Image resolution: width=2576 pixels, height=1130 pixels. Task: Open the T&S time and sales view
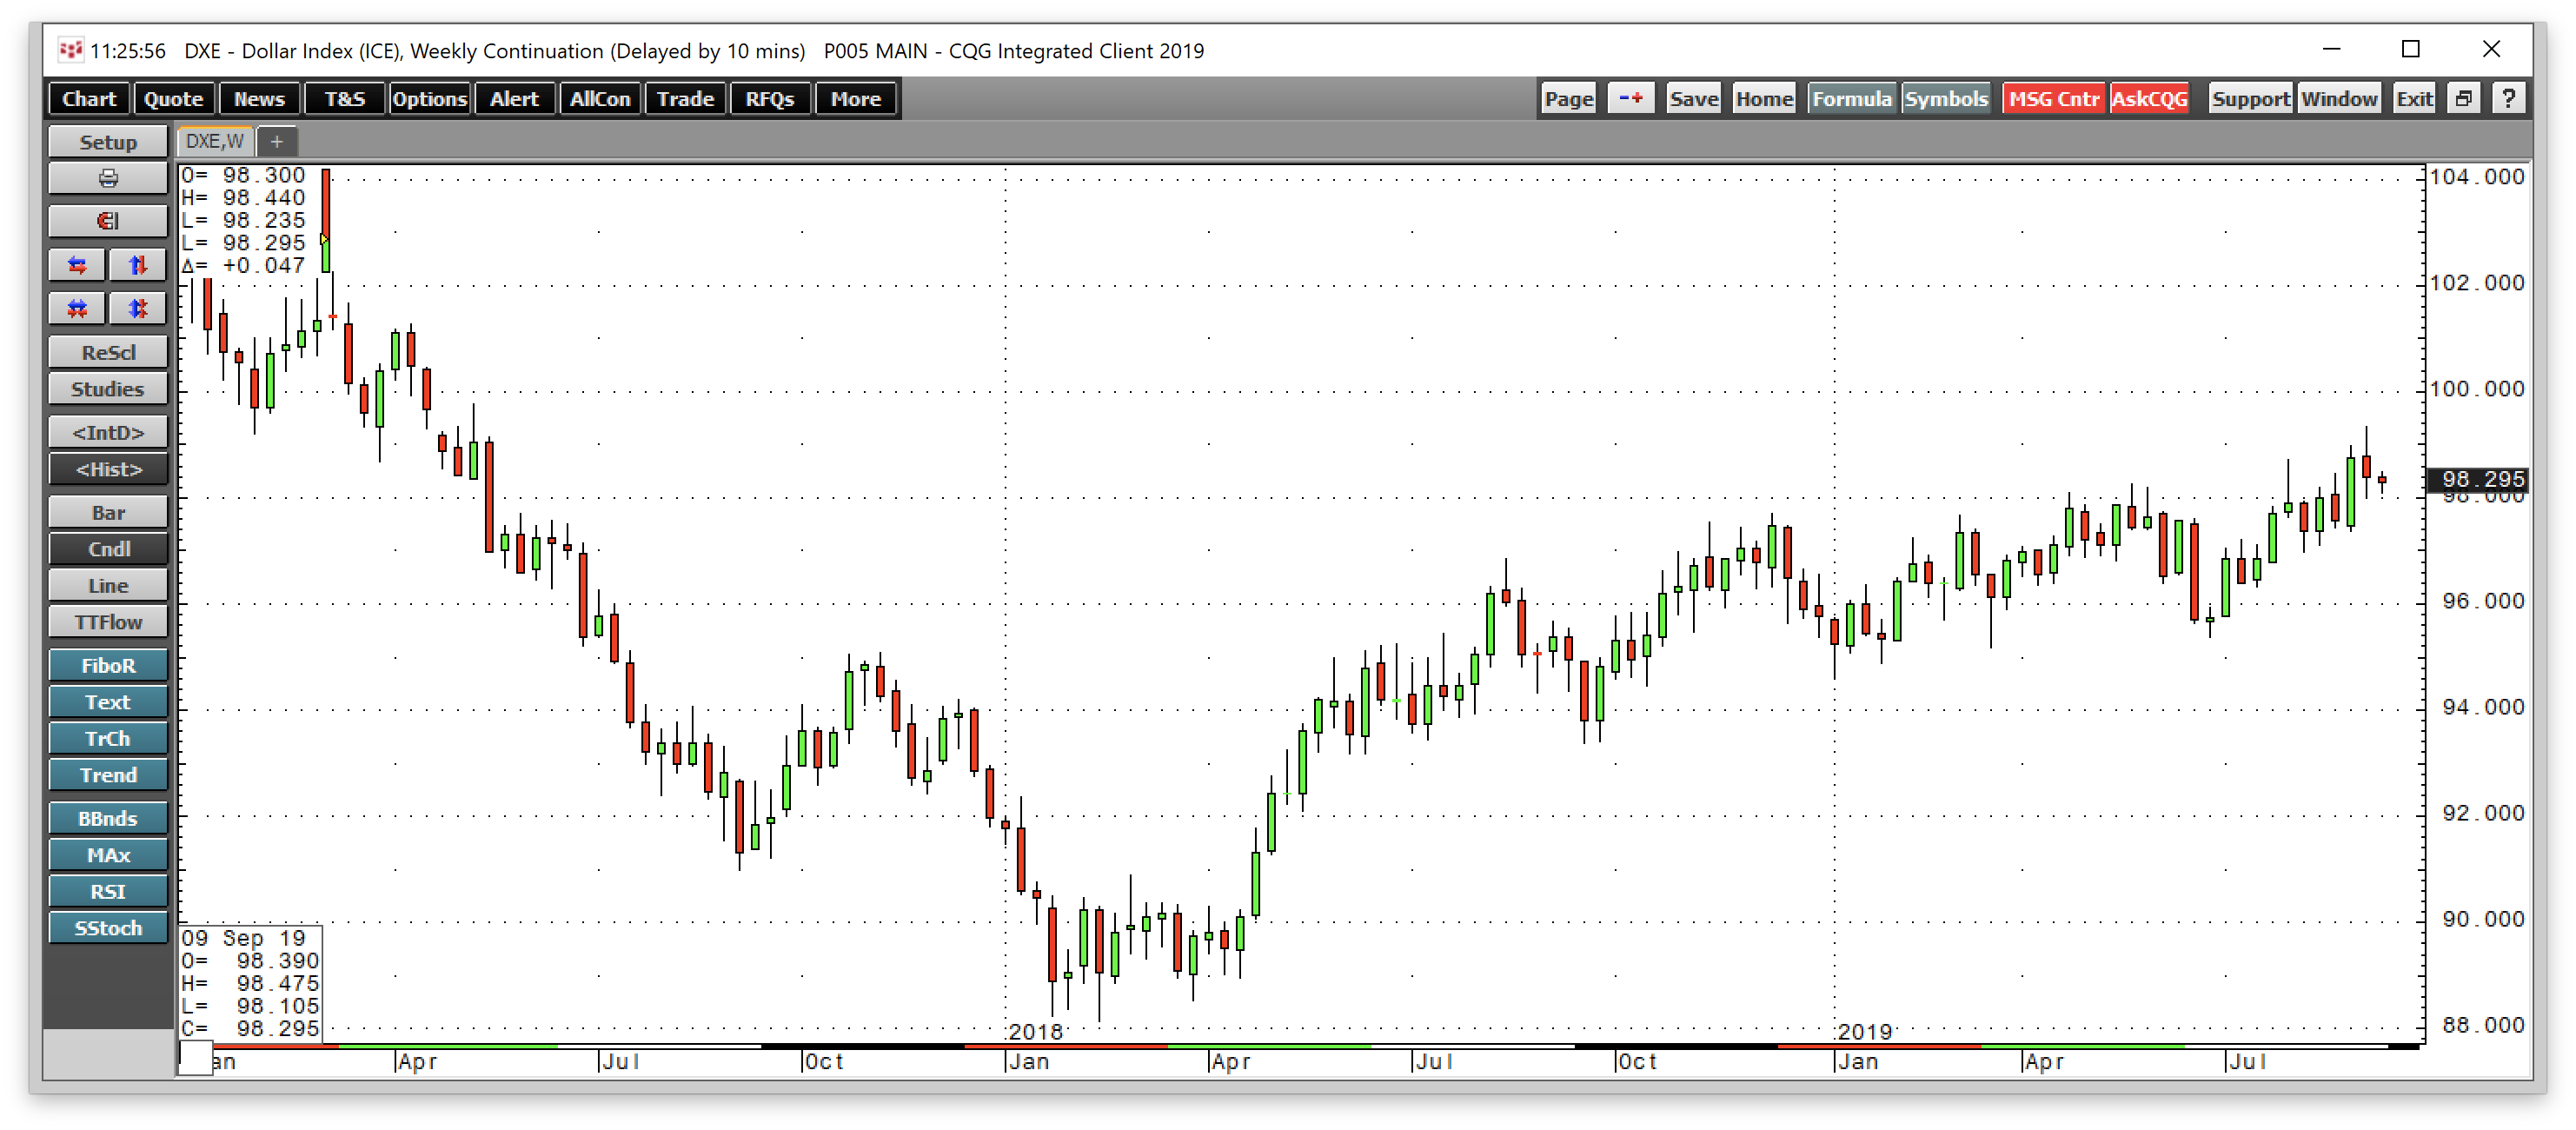pyautogui.click(x=344, y=99)
